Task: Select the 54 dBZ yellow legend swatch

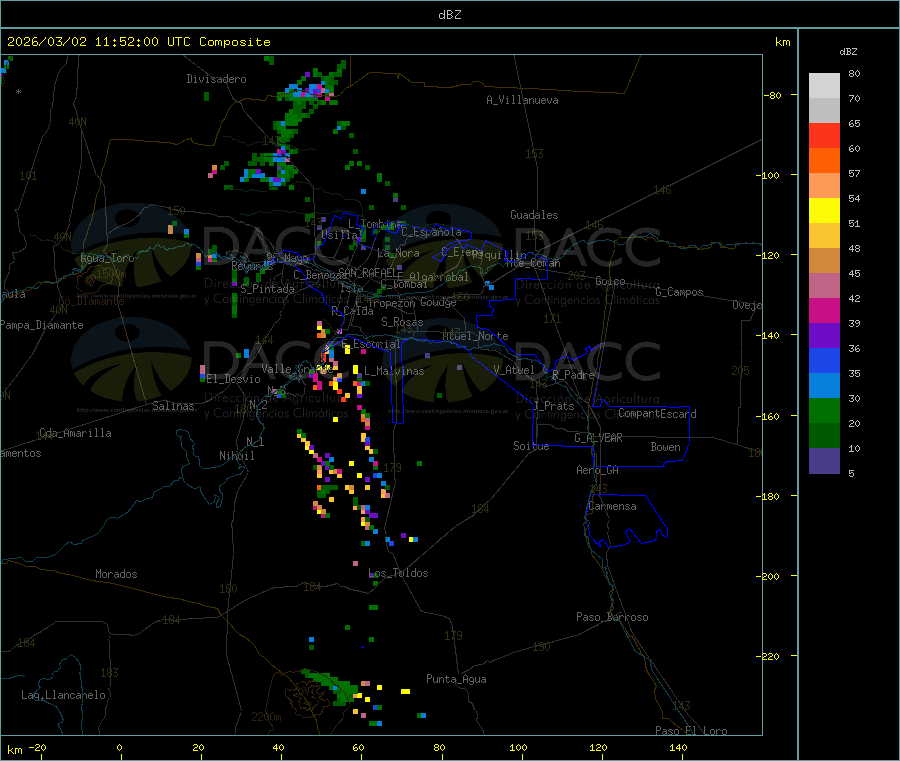Action: [824, 211]
